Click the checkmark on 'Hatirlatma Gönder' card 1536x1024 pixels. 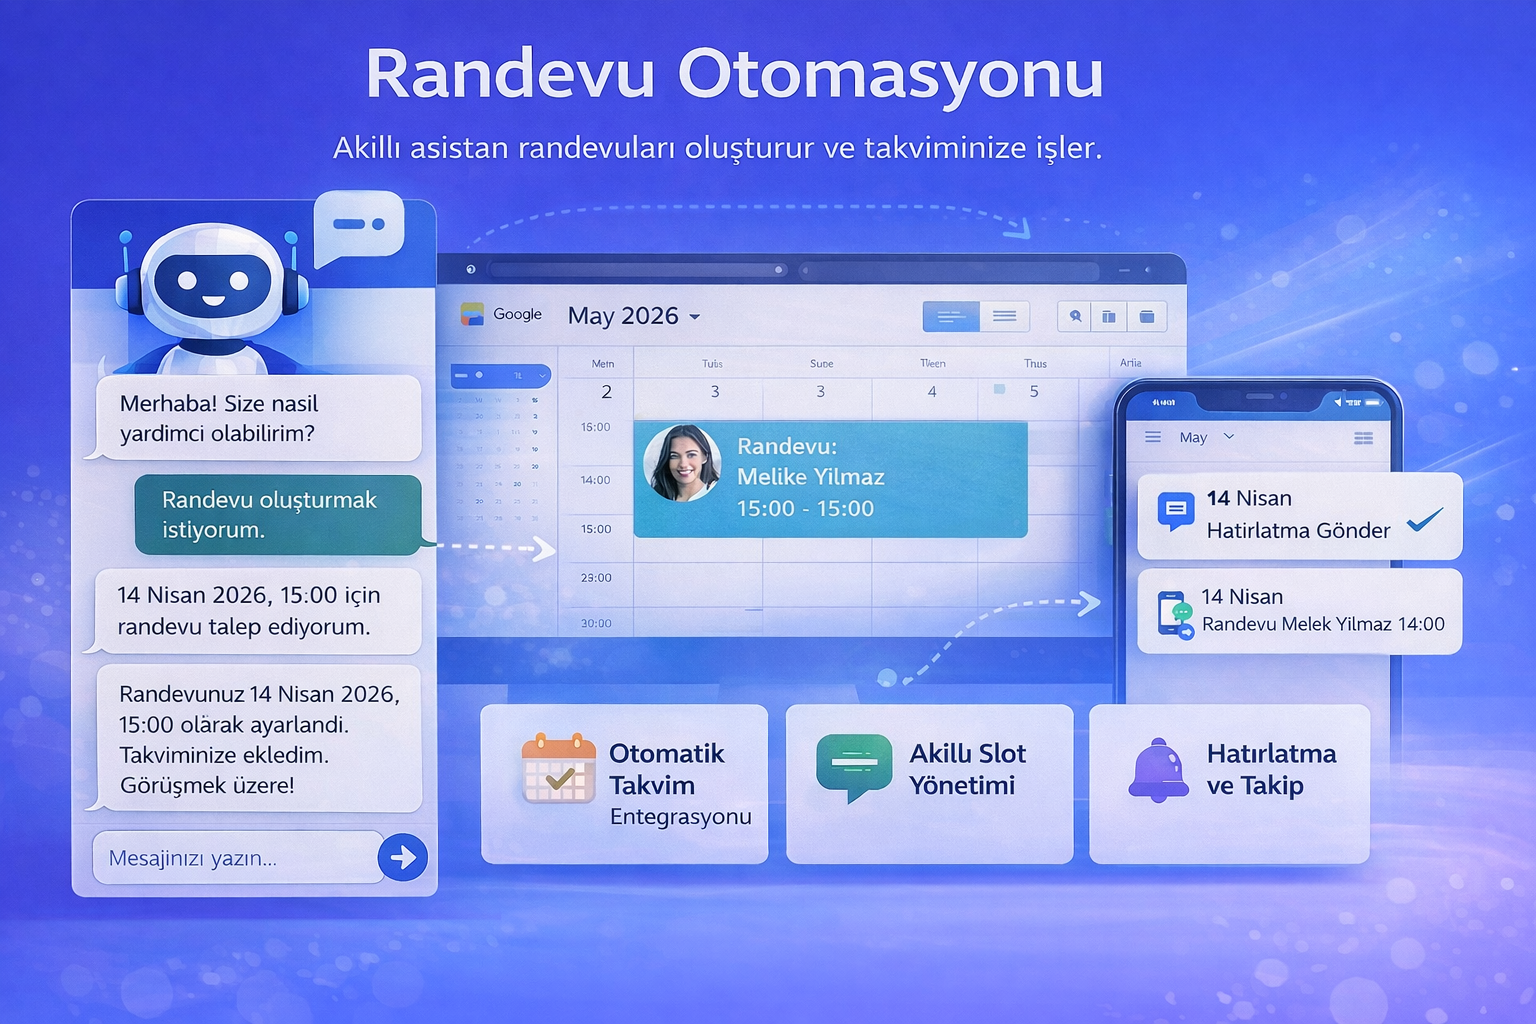point(1425,518)
